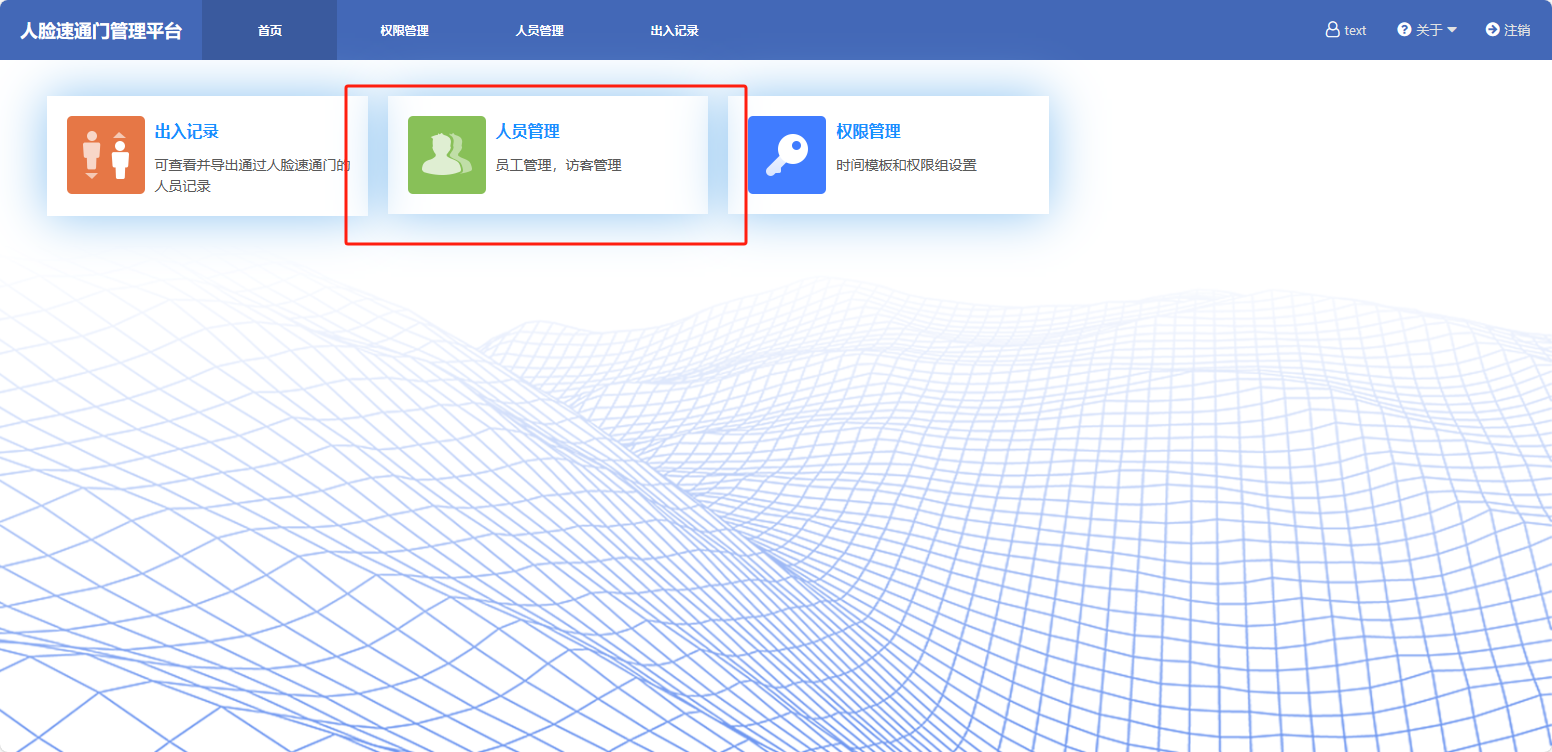Select 出入记录 in the top navigation bar

click(674, 30)
